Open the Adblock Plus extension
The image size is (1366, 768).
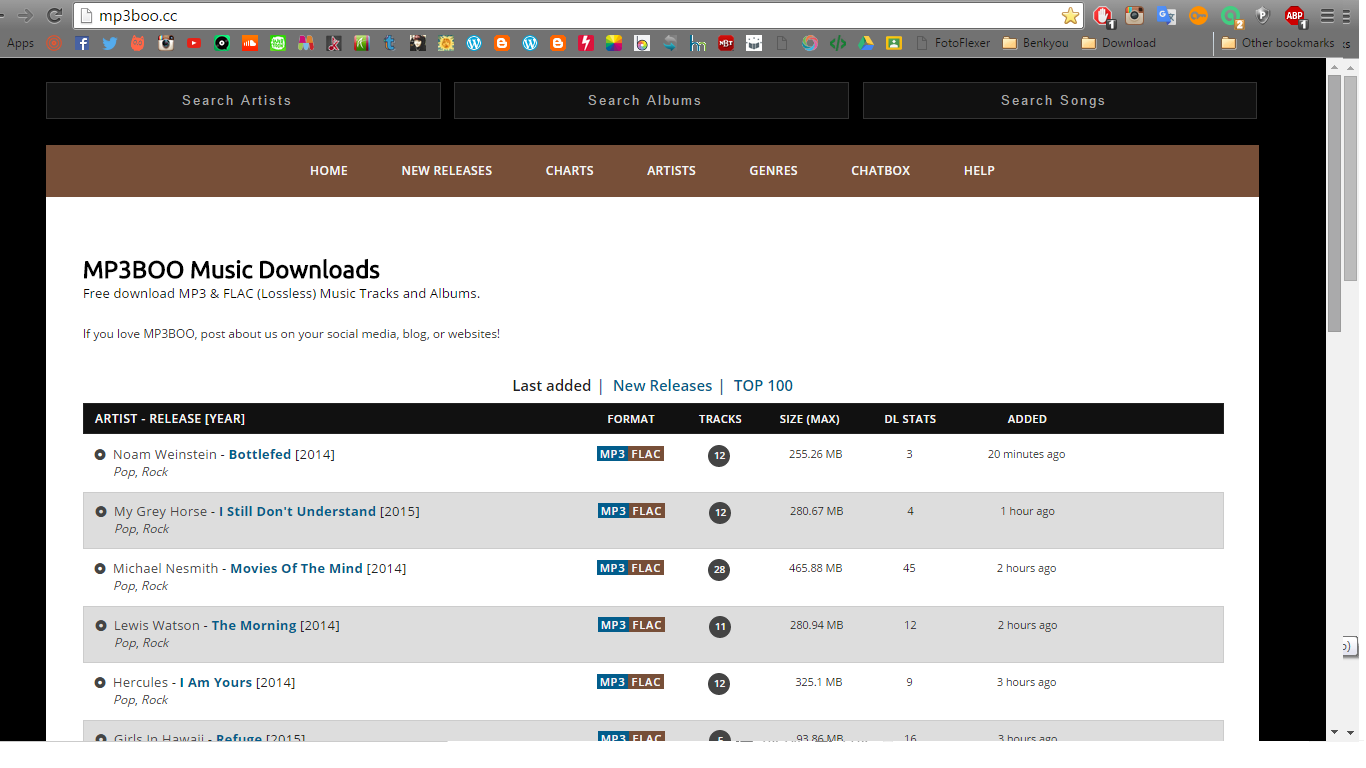coord(1295,16)
